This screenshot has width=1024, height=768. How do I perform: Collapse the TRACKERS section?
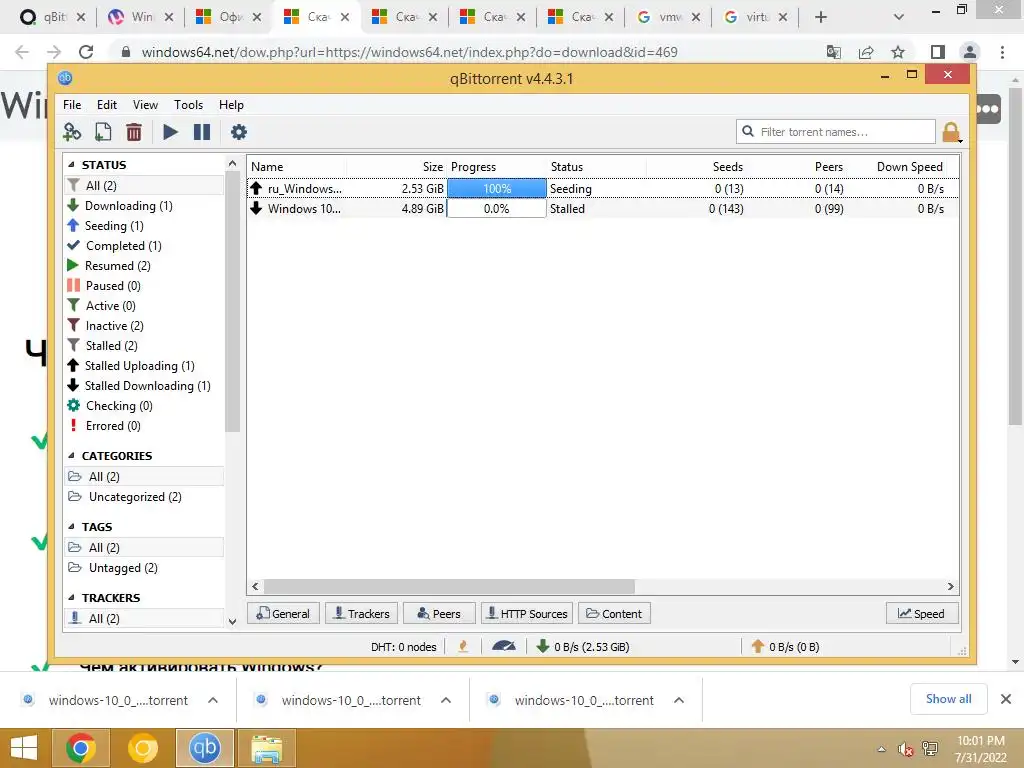coord(71,598)
